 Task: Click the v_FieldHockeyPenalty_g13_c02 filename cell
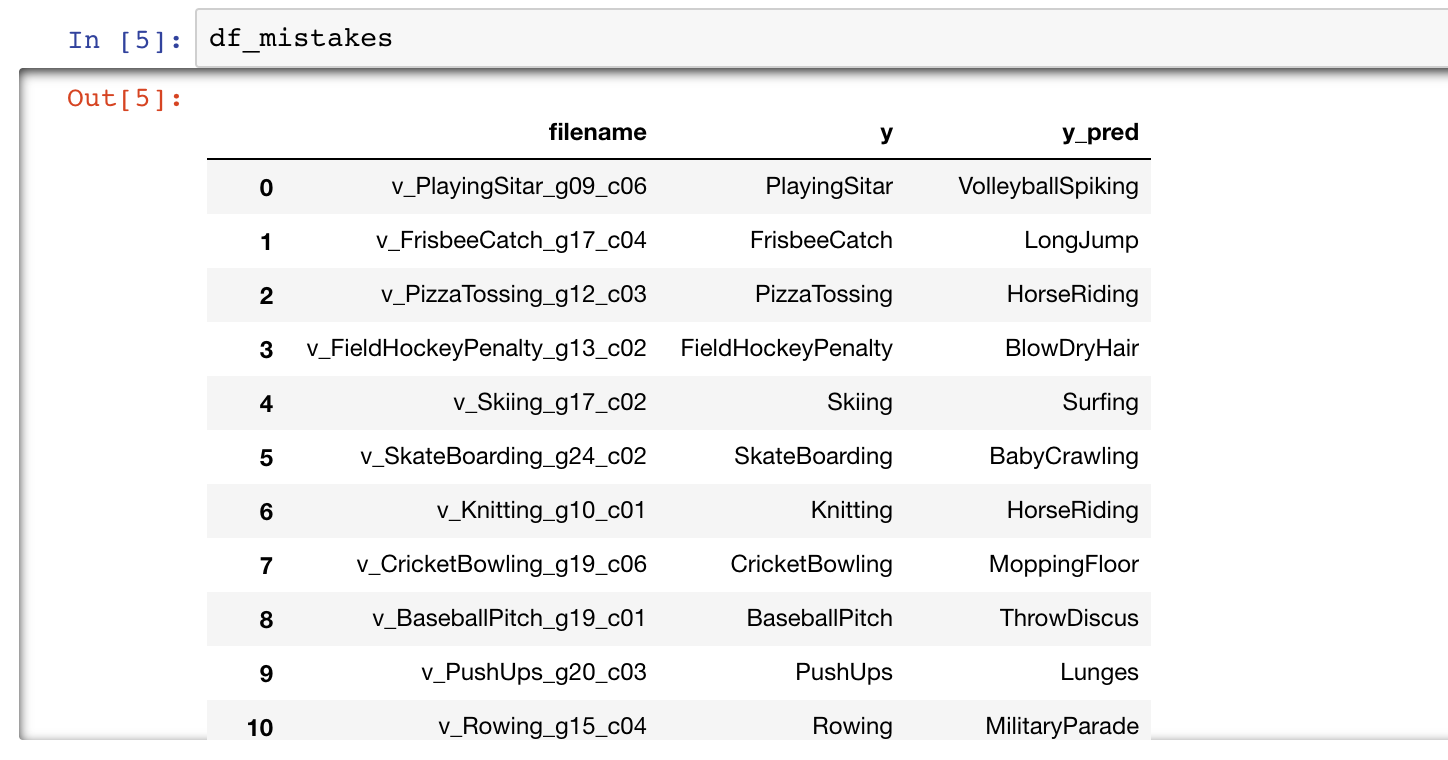click(476, 348)
